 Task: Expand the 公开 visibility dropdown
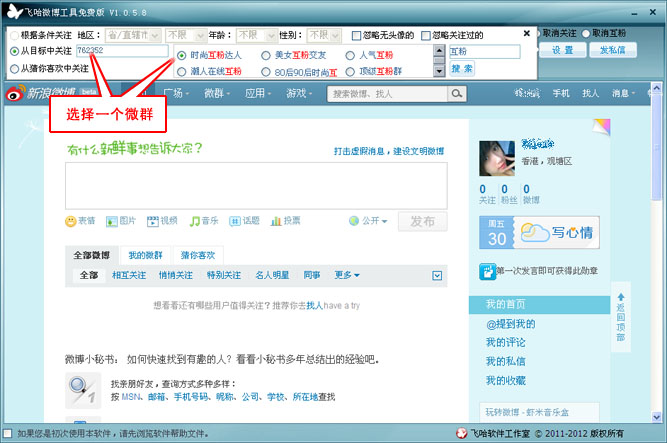[368, 221]
